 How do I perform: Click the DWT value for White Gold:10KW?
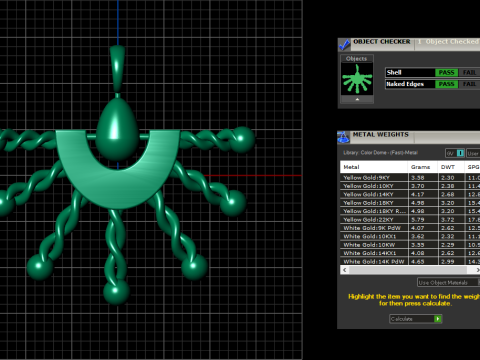[448, 245]
